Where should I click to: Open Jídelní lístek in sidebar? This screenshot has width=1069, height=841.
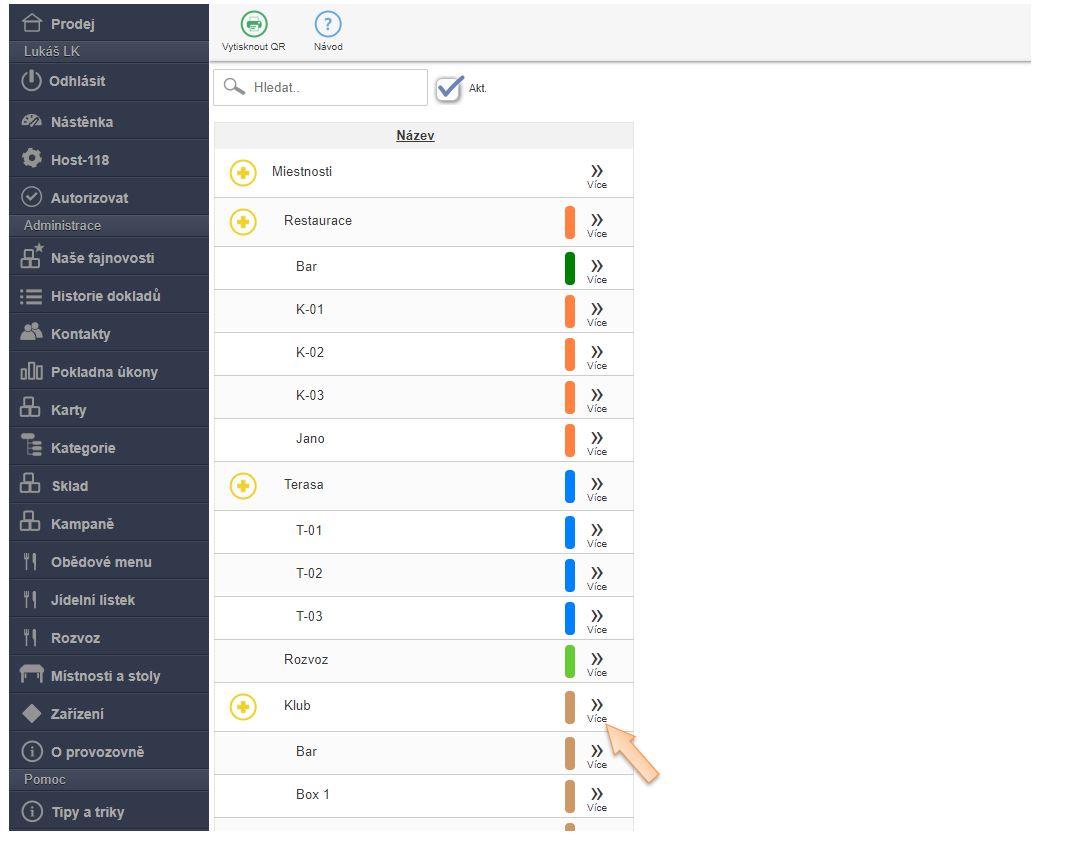pyautogui.click(x=92, y=600)
